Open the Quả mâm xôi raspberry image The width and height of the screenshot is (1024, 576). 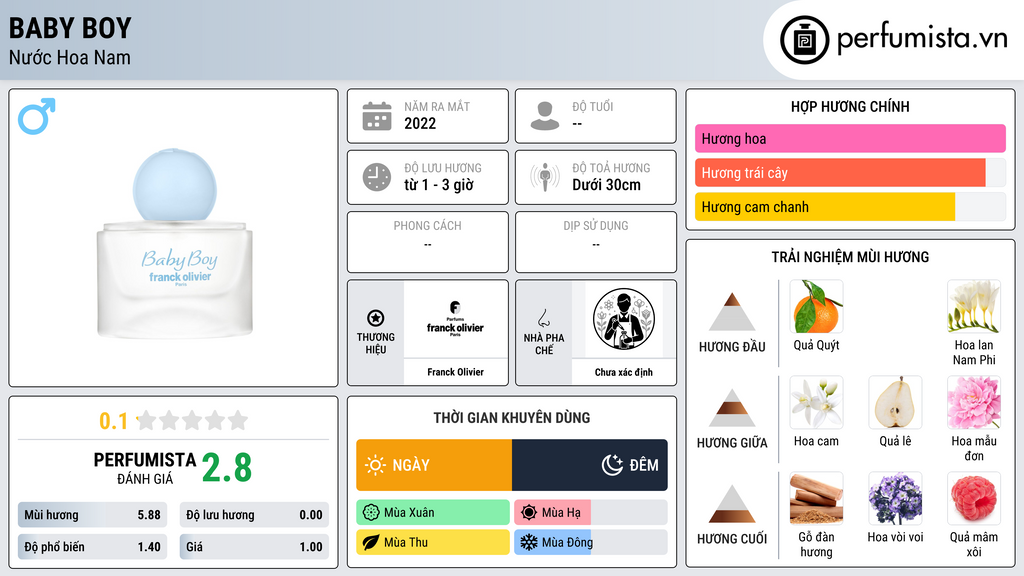974,499
